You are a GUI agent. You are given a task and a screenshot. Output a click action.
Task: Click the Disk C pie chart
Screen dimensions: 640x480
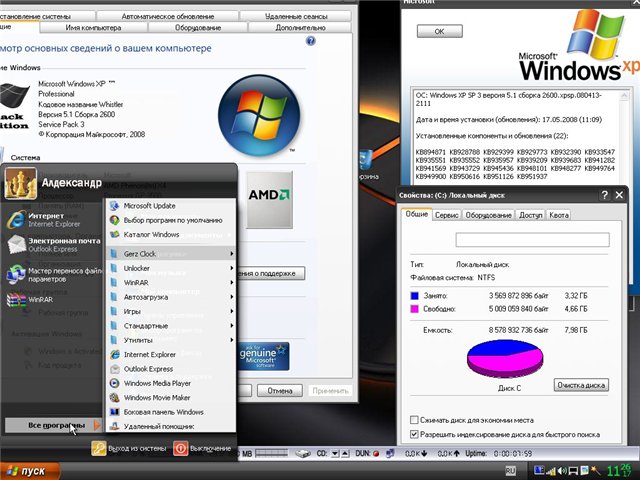[505, 358]
